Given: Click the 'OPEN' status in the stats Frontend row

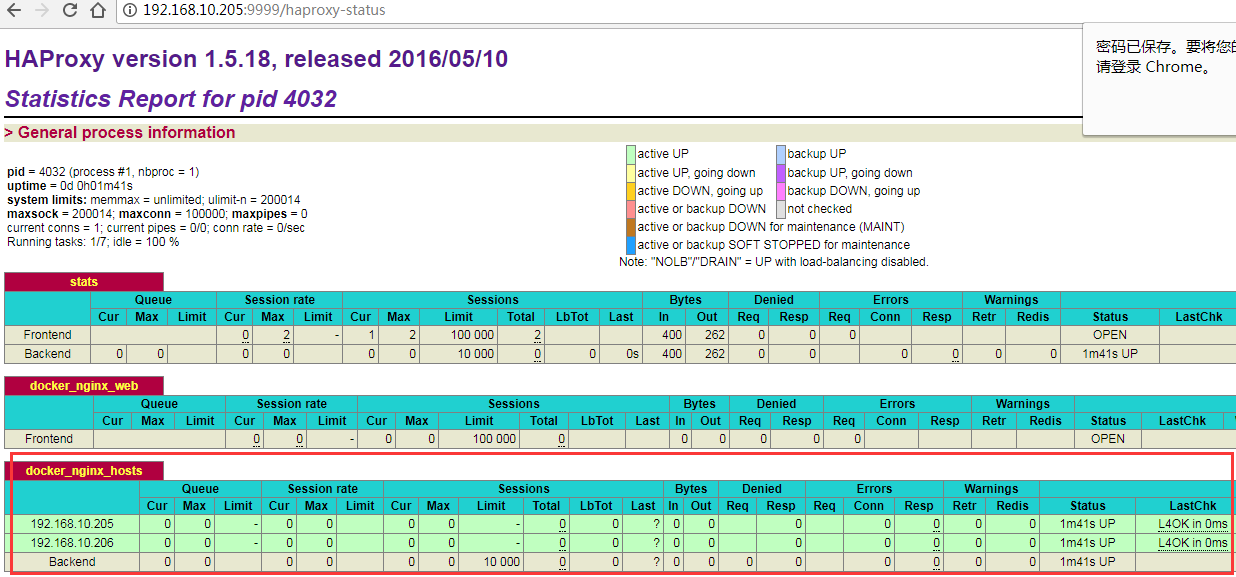Looking at the screenshot, I should pyautogui.click(x=1110, y=335).
